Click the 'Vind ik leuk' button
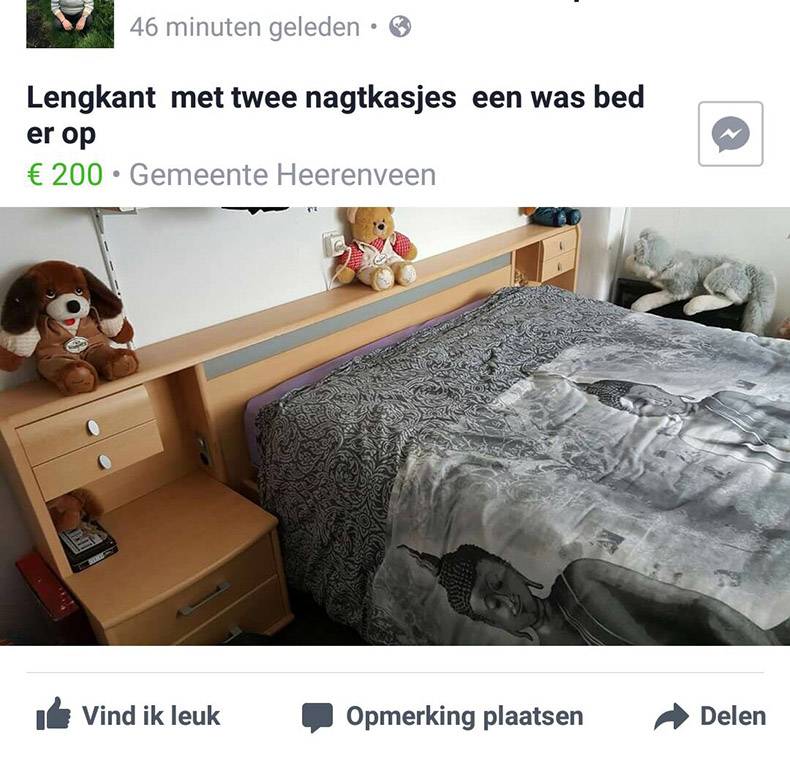This screenshot has width=790, height=760. [x=128, y=715]
